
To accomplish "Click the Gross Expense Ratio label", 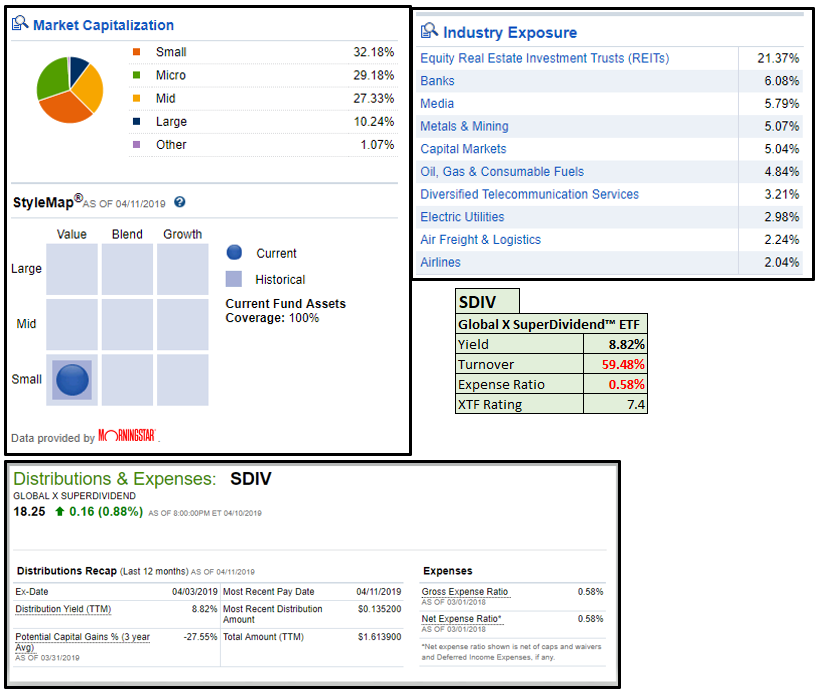I will click(x=465, y=591).
